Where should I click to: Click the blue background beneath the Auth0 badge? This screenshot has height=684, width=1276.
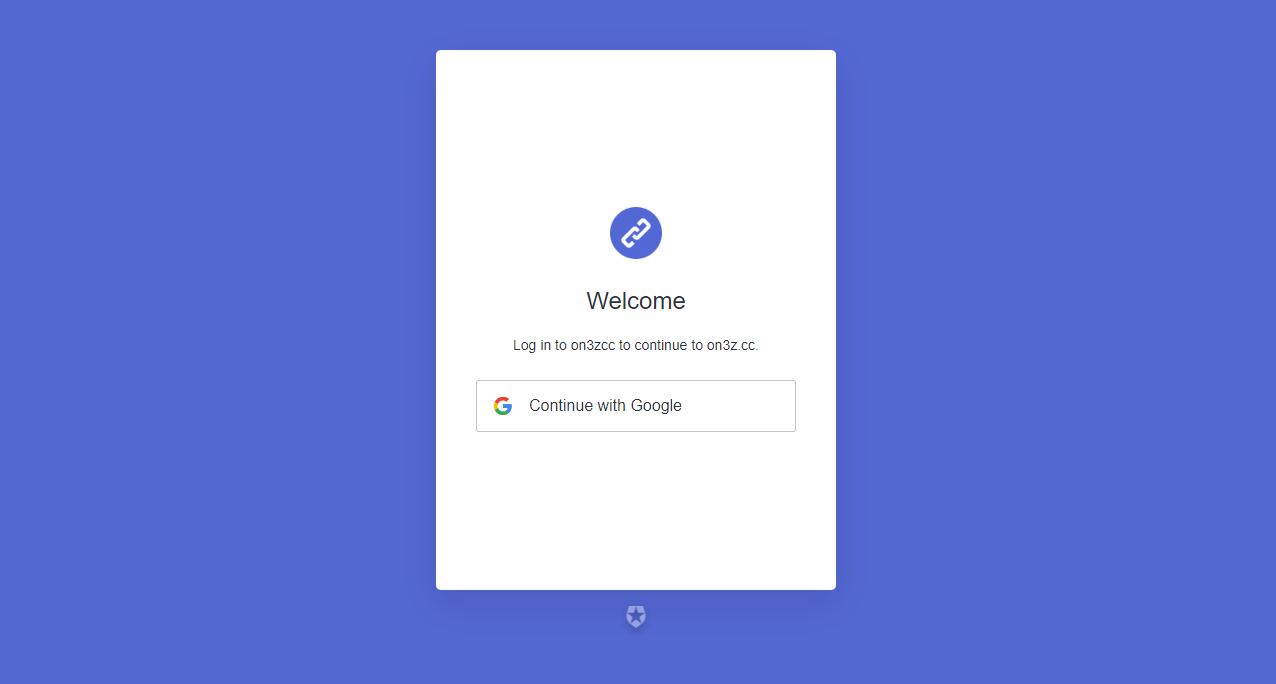pos(636,658)
